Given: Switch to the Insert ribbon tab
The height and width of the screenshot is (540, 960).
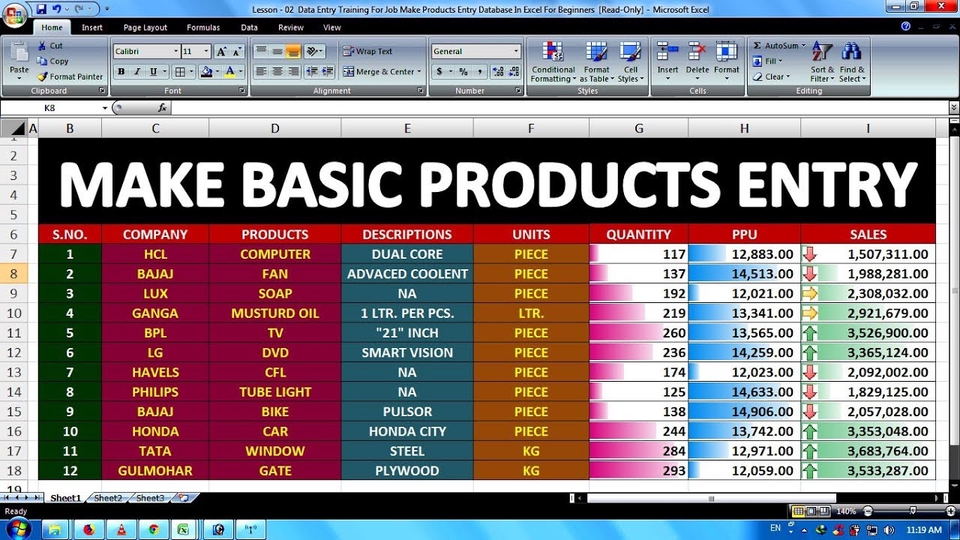Looking at the screenshot, I should point(92,28).
